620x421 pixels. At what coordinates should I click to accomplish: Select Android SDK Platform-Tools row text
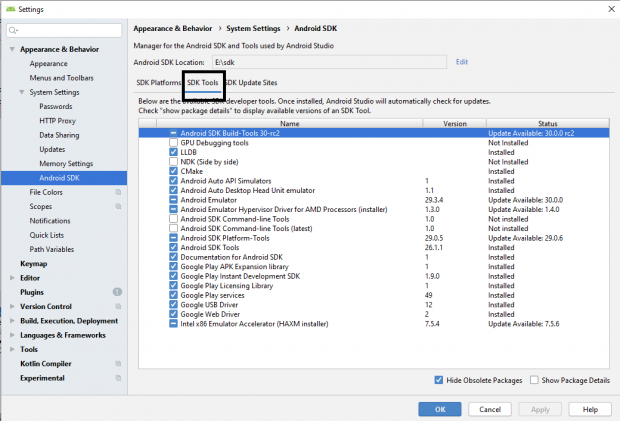coord(225,238)
